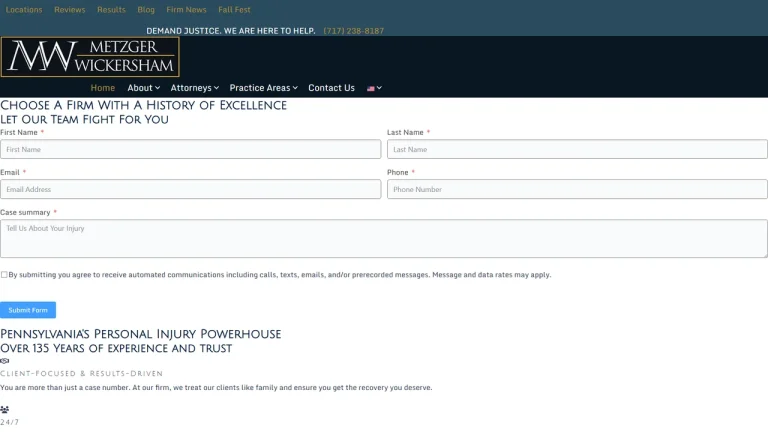The height and width of the screenshot is (432, 768).
Task: Expand the Attorneys dropdown menu
Action: 194,88
